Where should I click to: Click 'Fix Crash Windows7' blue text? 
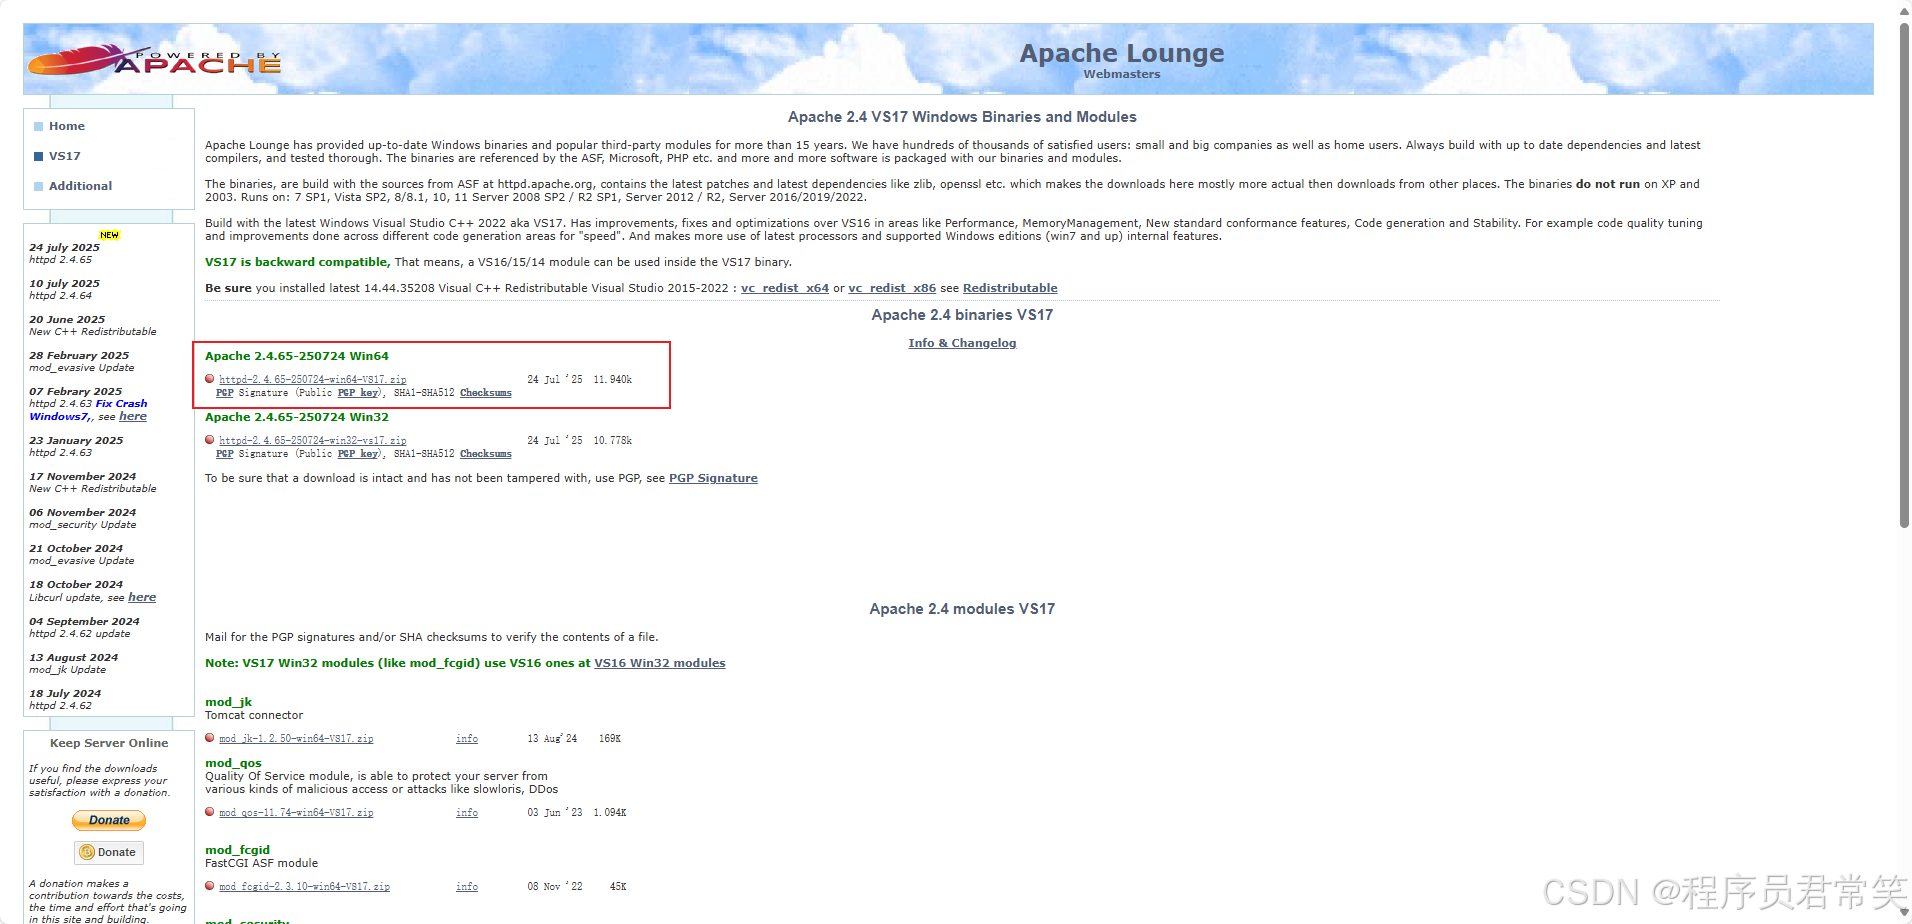88,410
